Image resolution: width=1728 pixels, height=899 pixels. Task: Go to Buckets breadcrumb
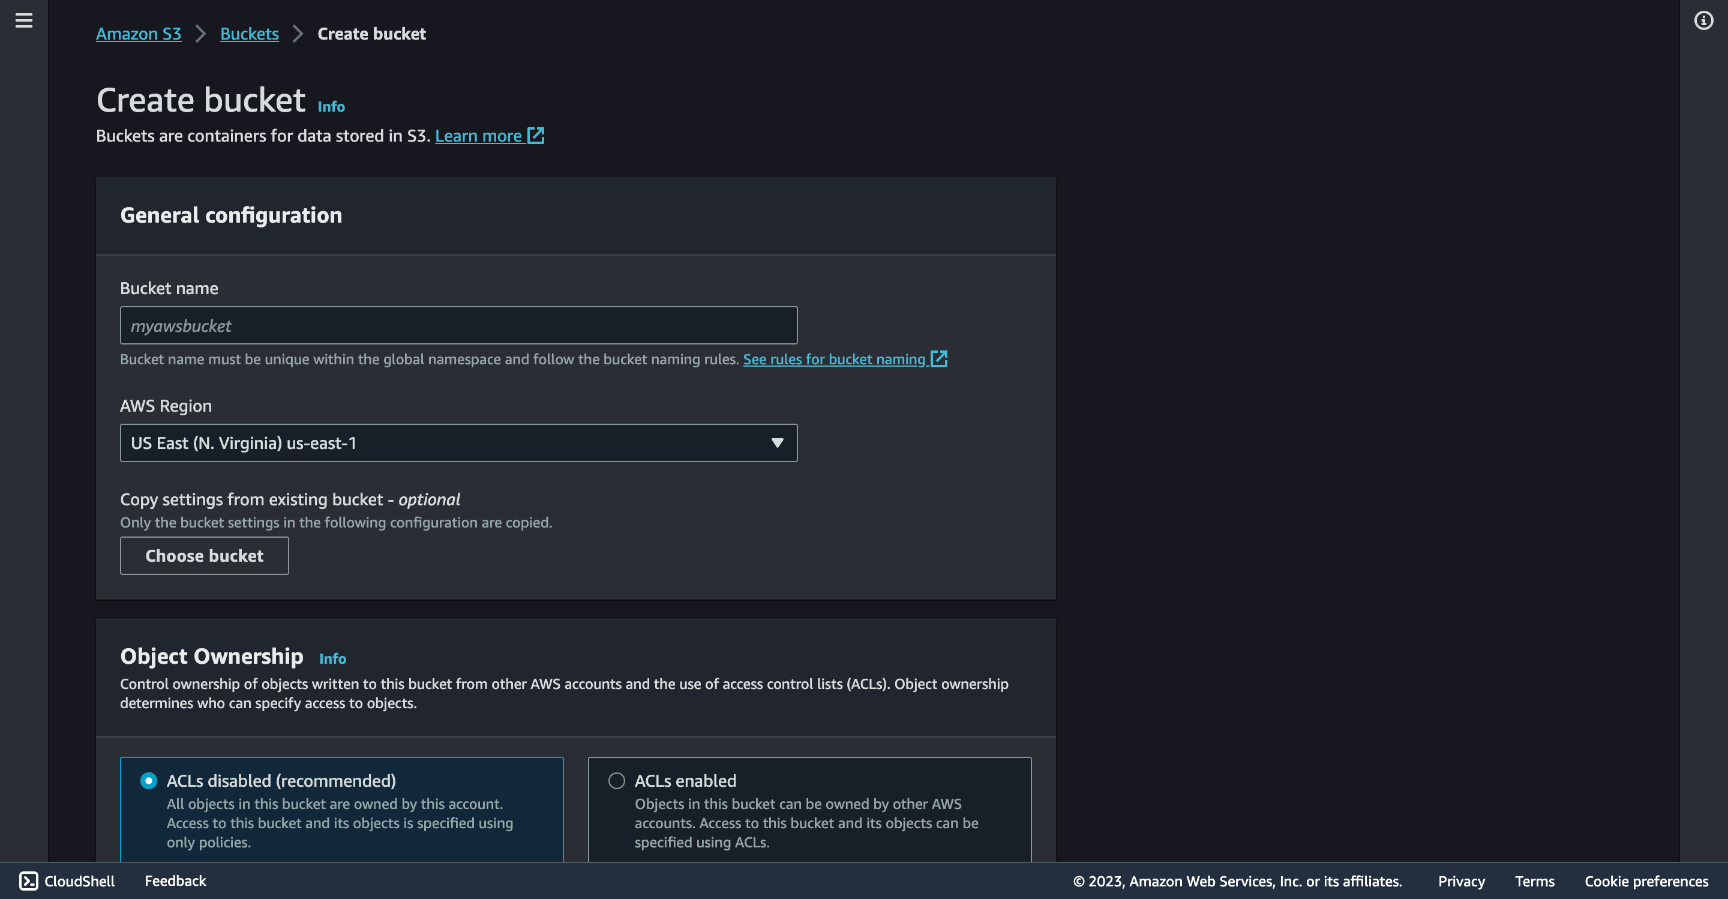(249, 34)
